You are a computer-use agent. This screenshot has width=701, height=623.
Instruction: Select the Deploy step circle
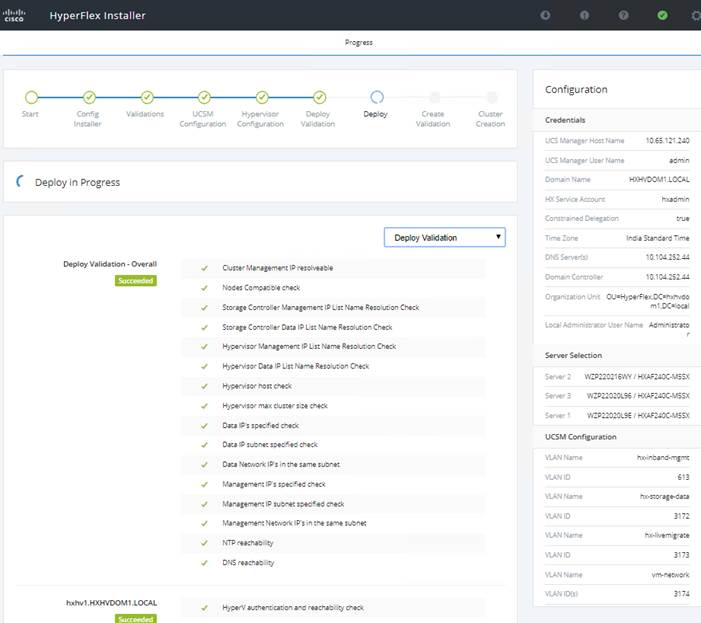pyautogui.click(x=376, y=97)
